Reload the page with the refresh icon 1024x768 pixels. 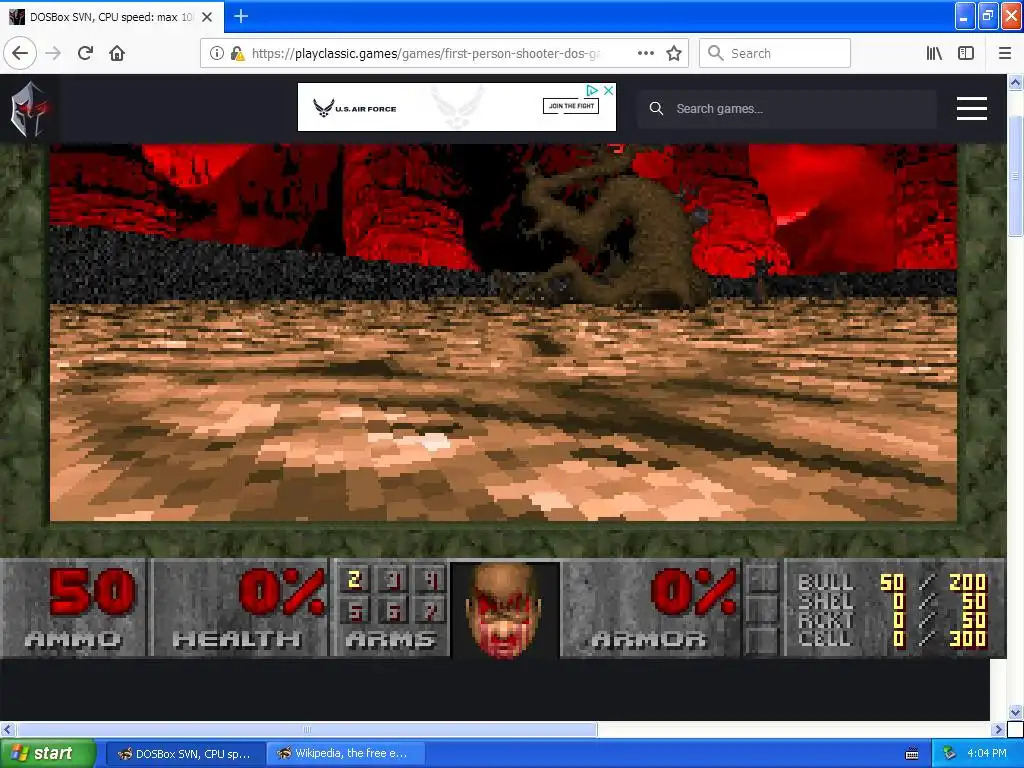(85, 53)
